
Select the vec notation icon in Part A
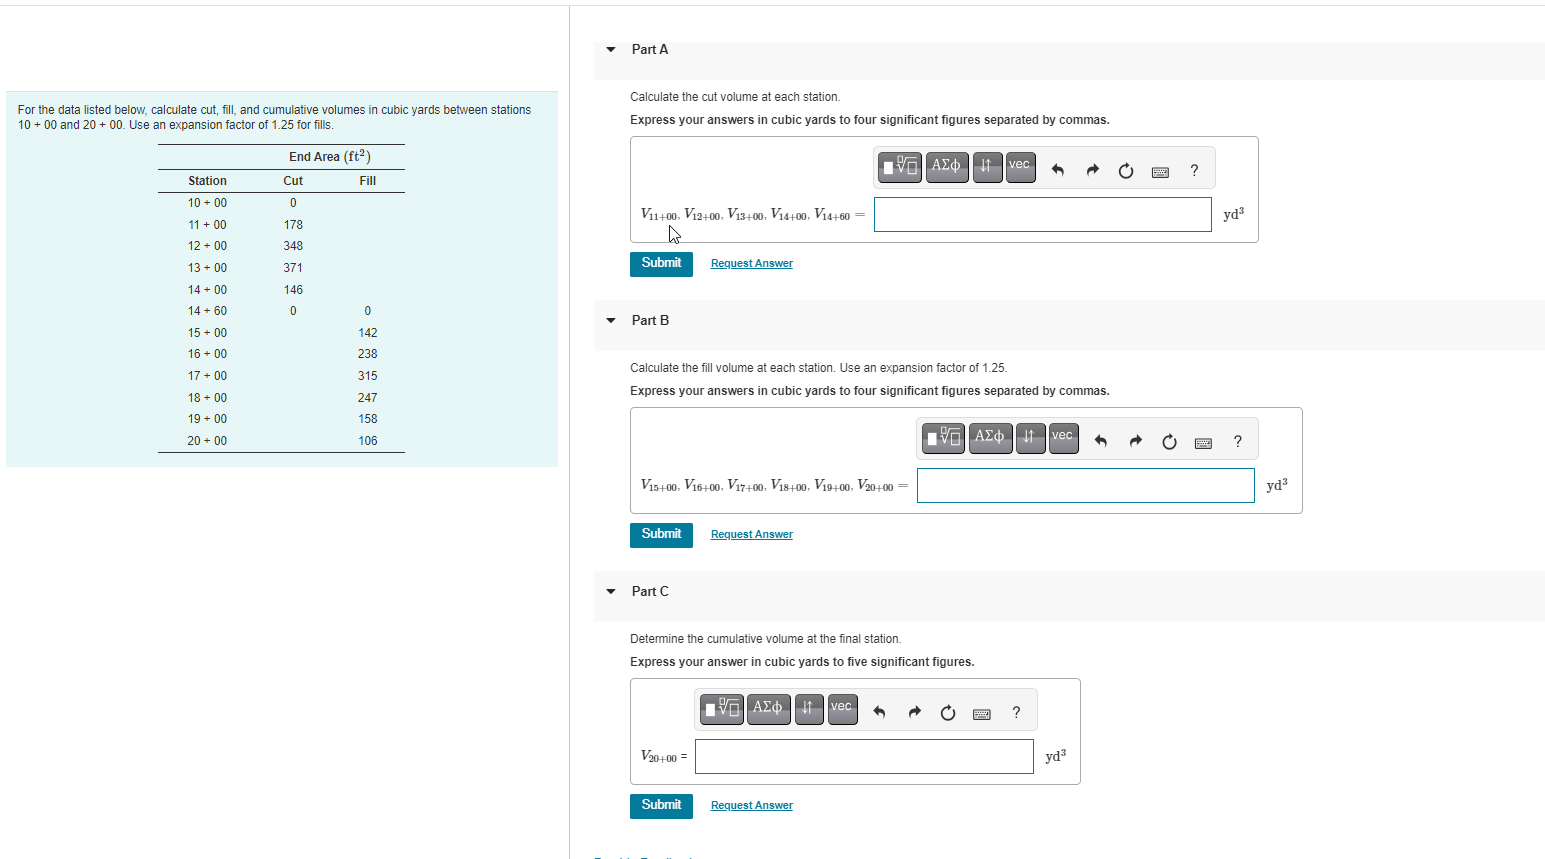[1020, 166]
